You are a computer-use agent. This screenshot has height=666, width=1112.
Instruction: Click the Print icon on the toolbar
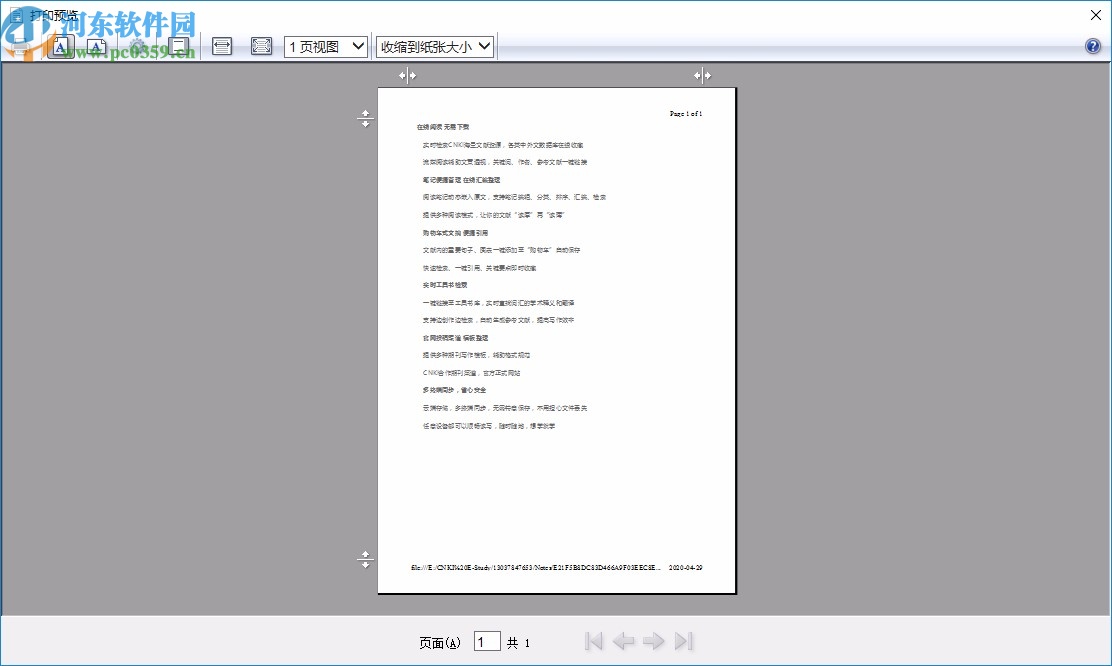18,46
